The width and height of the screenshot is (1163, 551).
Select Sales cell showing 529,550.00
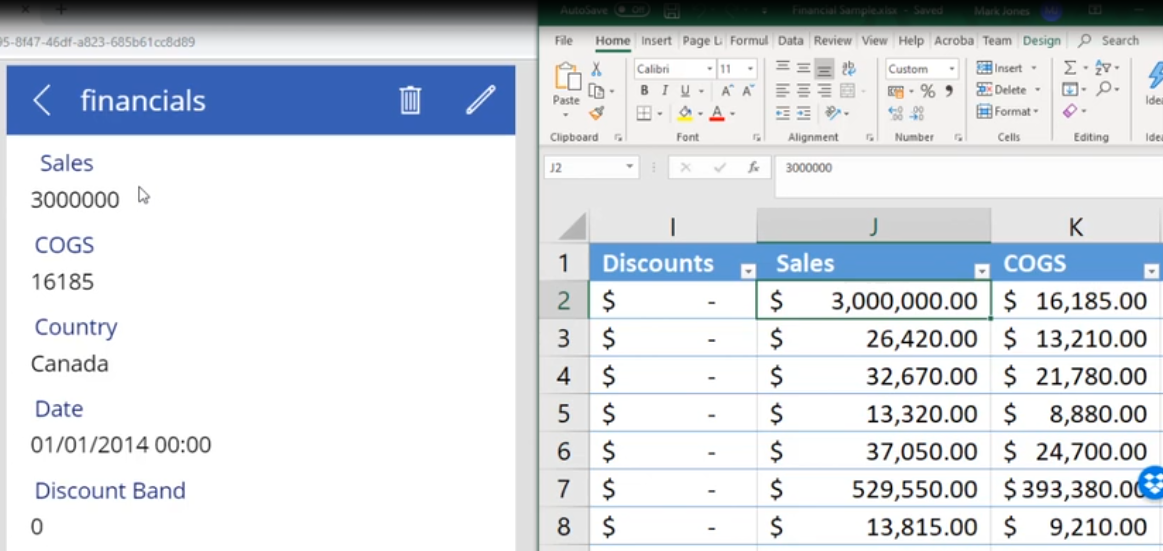point(874,489)
